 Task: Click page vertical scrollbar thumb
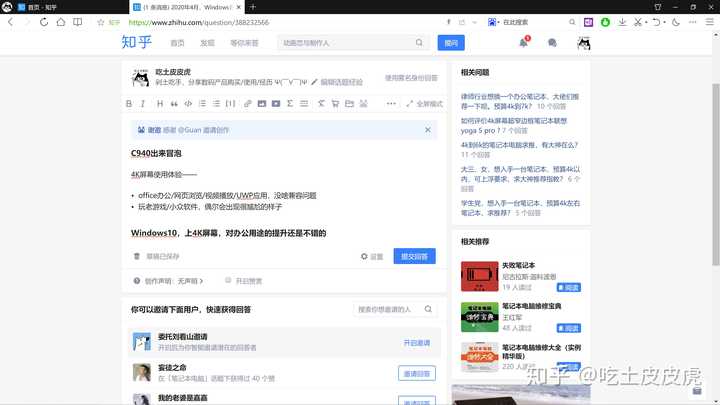[716, 174]
